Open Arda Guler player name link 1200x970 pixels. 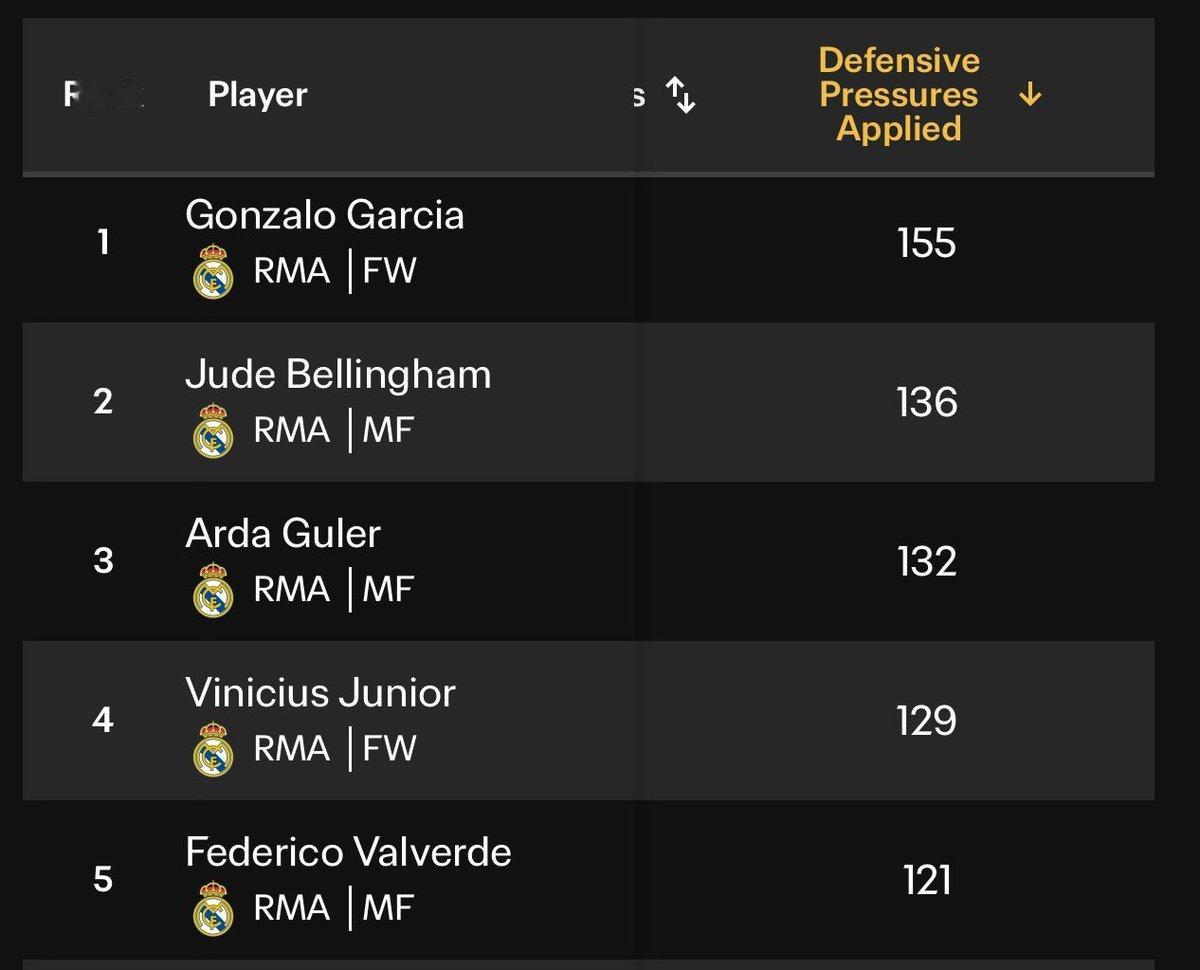coord(283,534)
